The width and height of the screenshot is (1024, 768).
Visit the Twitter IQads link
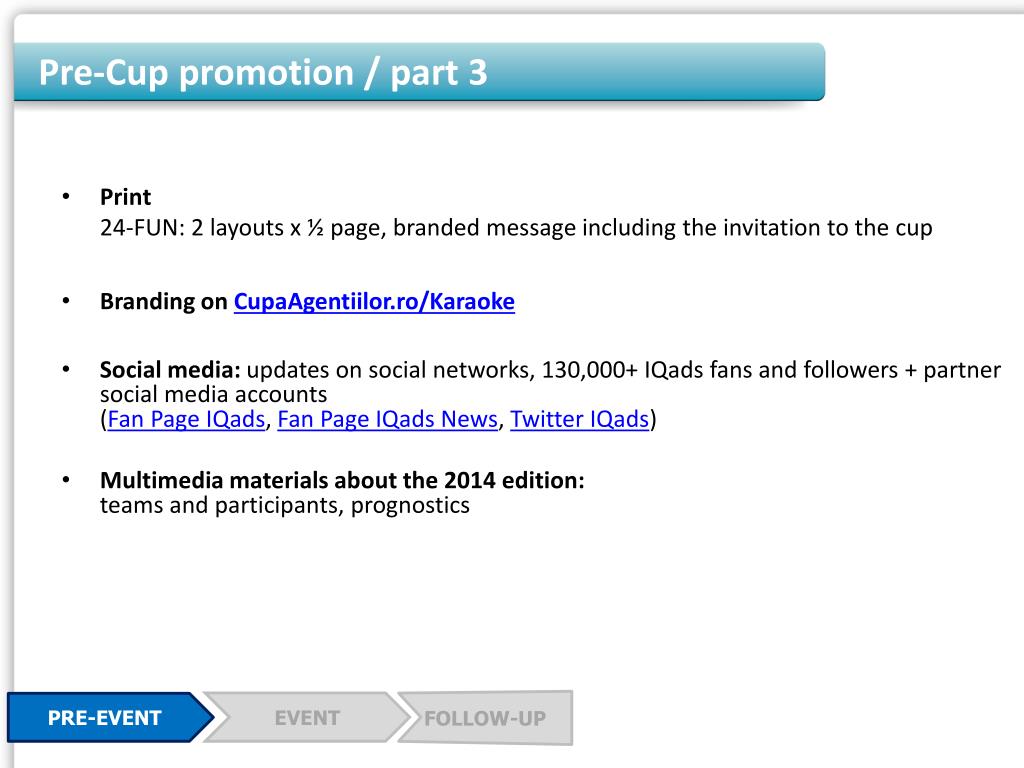click(579, 419)
